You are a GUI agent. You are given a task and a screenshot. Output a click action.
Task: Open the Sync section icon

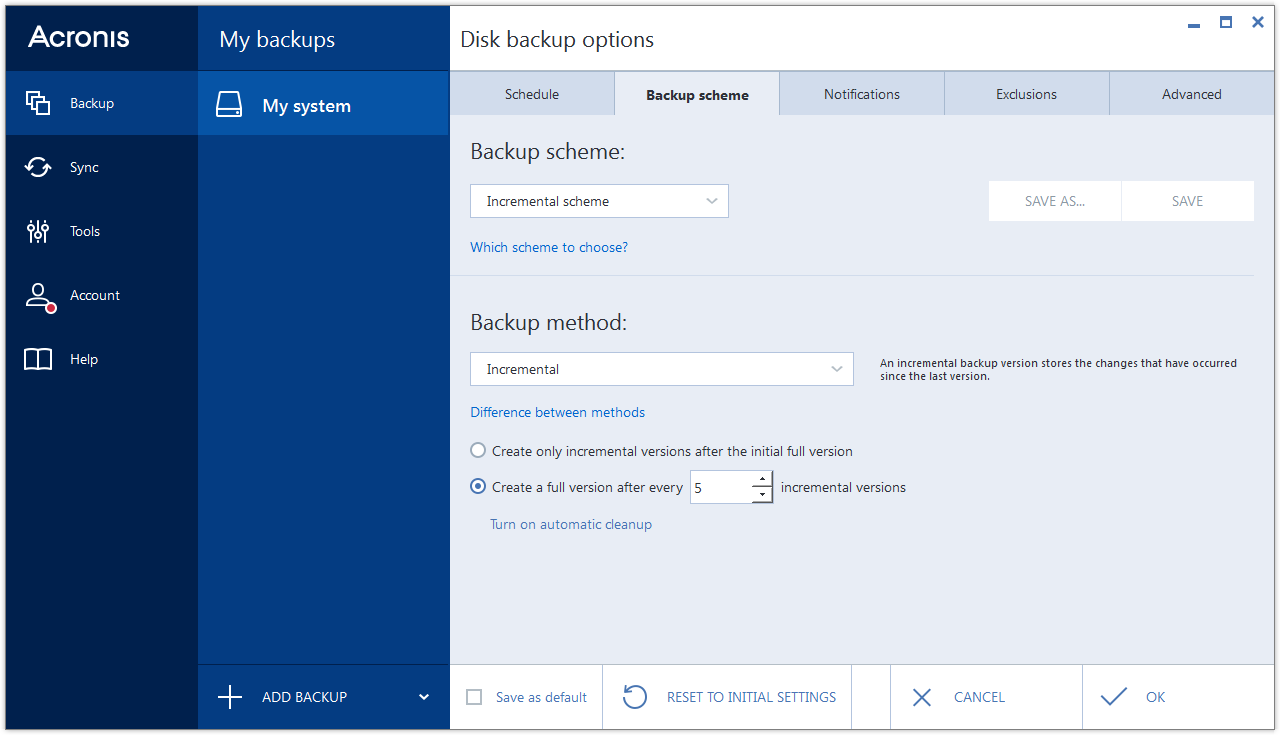pyautogui.click(x=38, y=167)
